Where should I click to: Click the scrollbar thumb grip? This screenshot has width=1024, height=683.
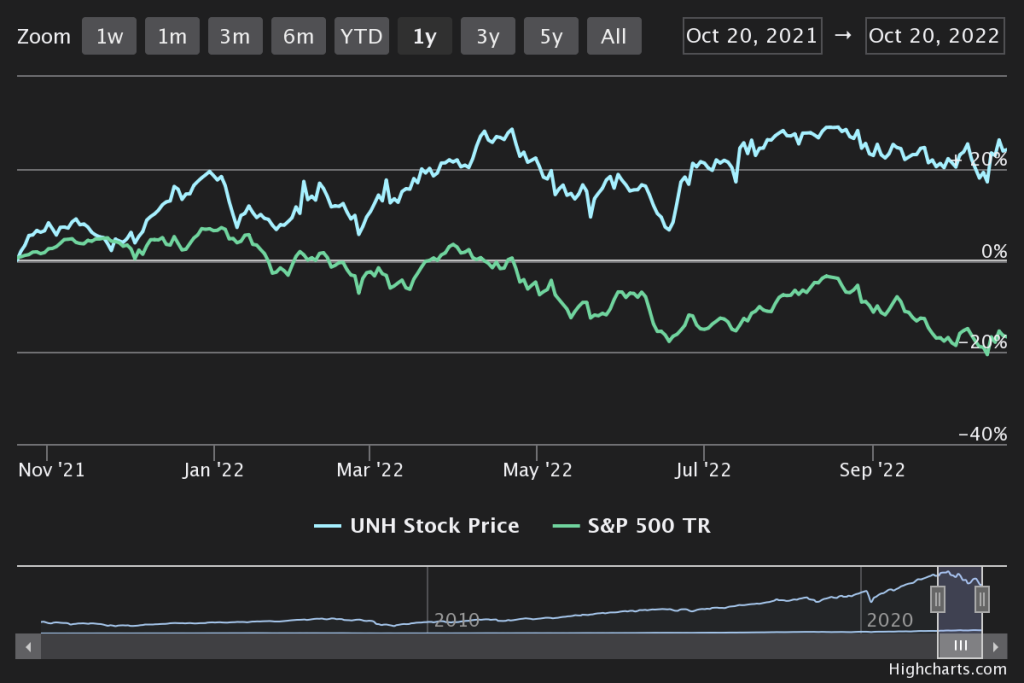pos(960,646)
